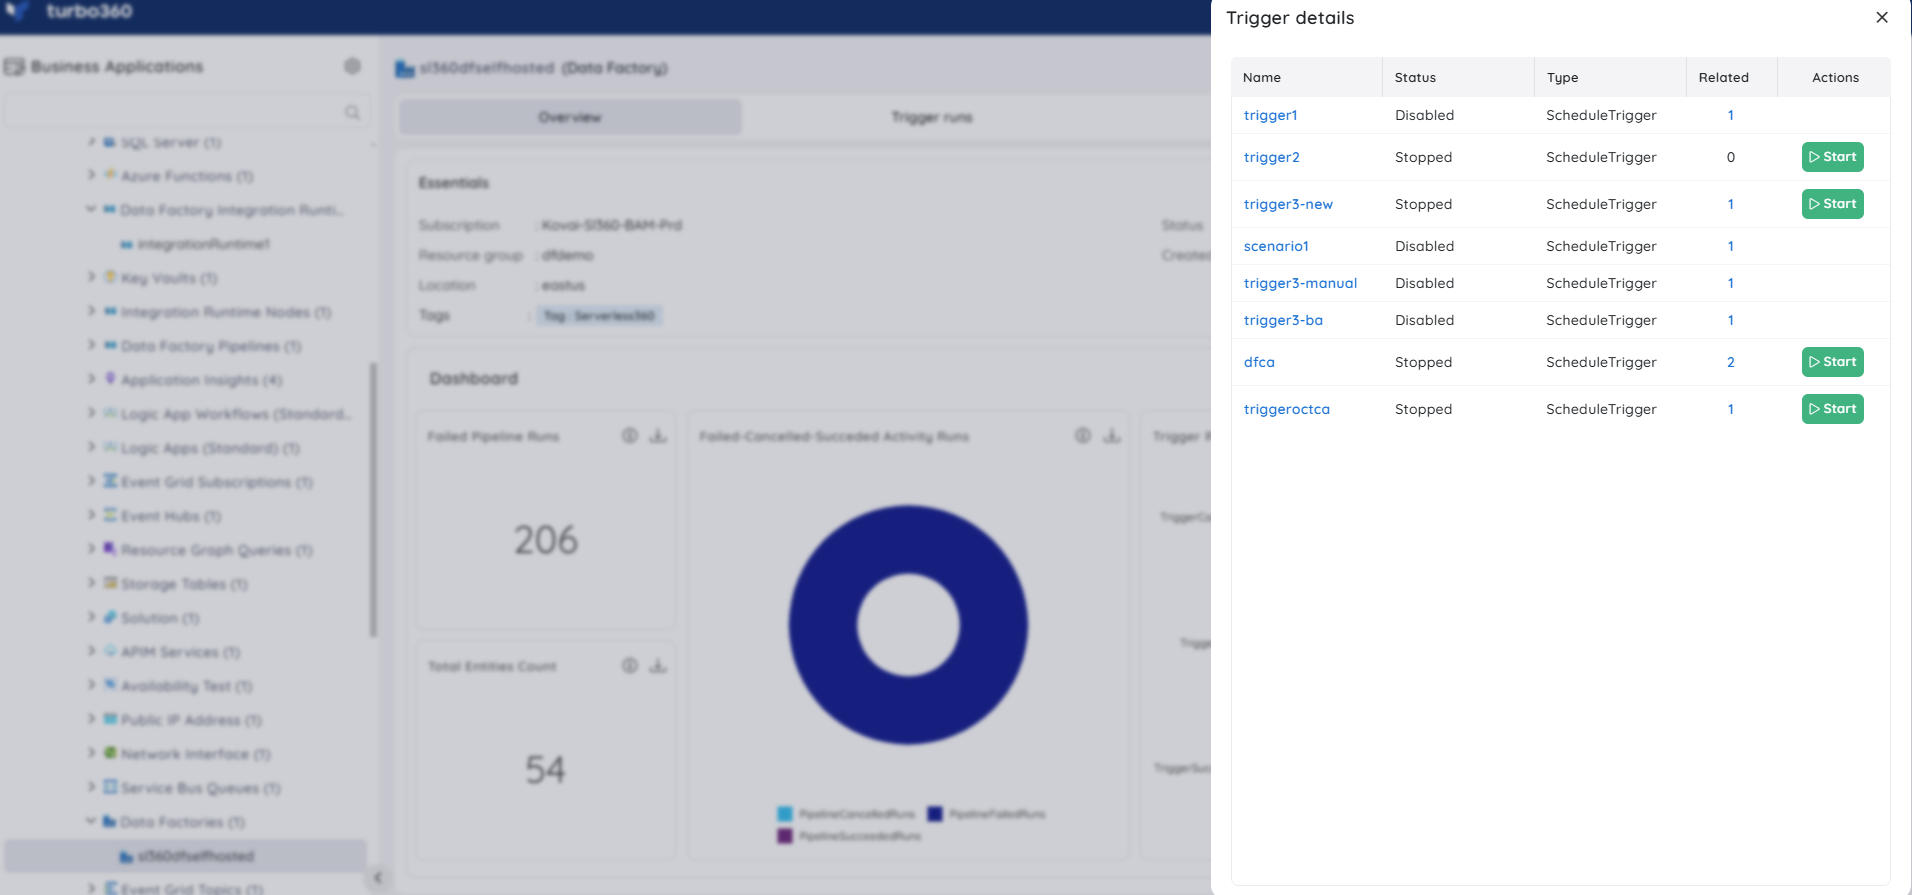The width and height of the screenshot is (1912, 895).
Task: Start the trigger3-new trigger
Action: tap(1832, 204)
